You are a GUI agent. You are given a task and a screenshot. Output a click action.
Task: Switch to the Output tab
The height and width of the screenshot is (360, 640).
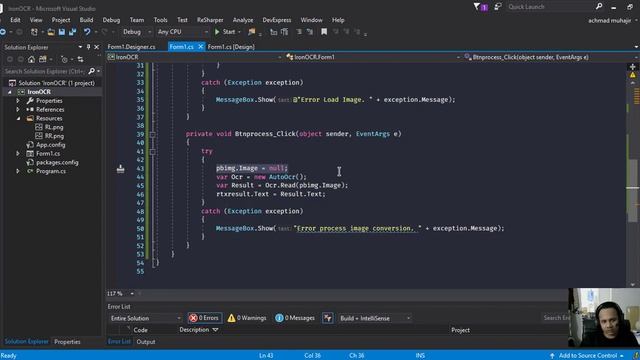tap(146, 342)
